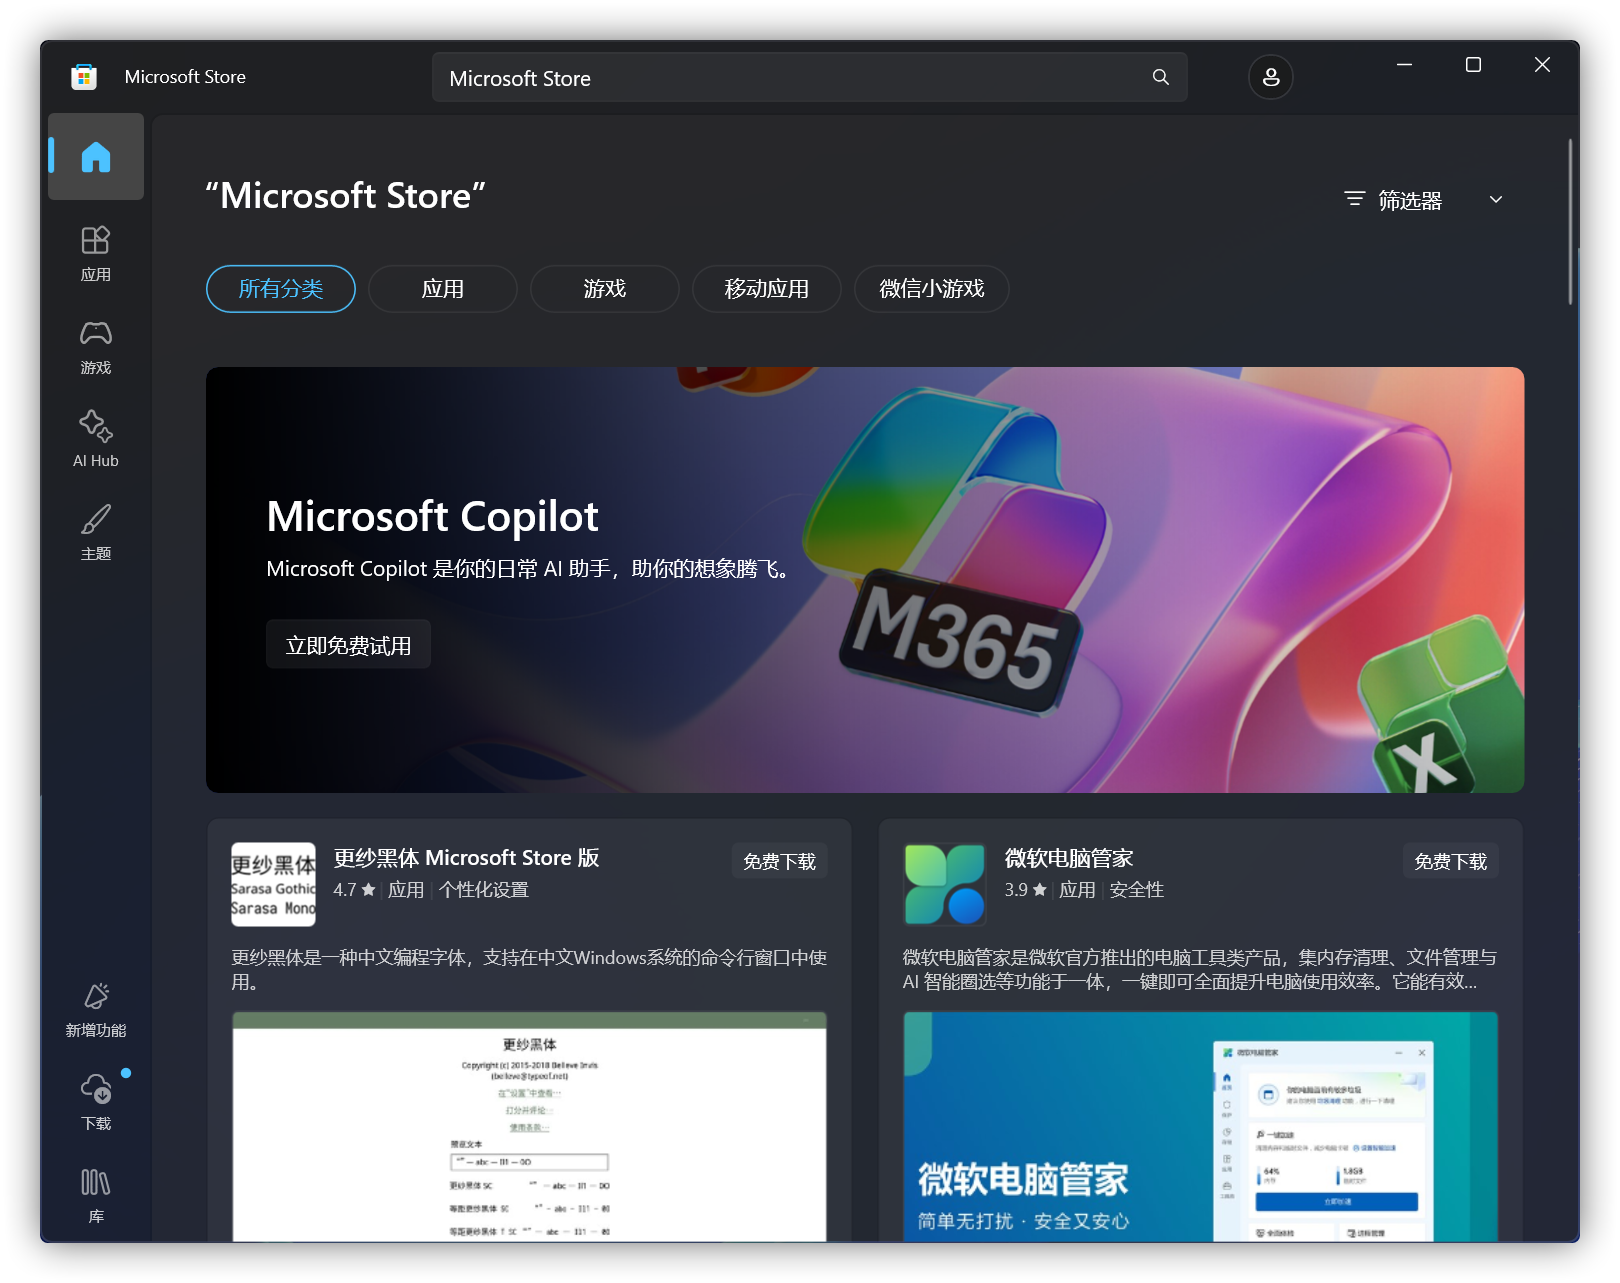Open the 主题 (Themes) sidebar section
1620x1283 pixels.
tap(96, 532)
